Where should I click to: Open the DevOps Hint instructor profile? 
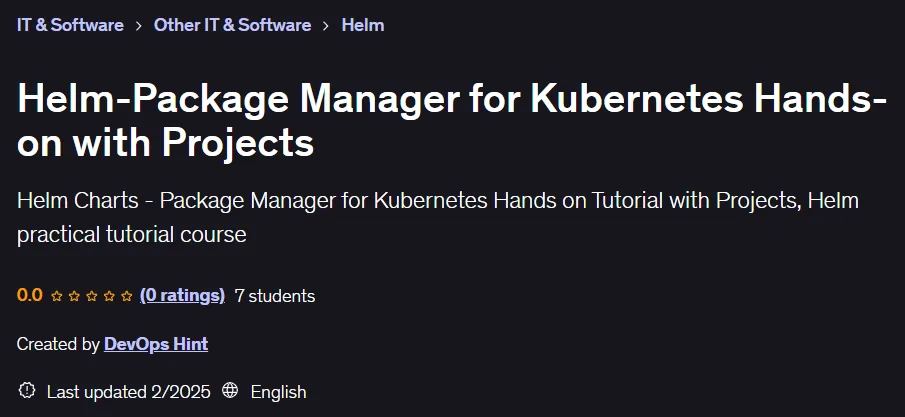tap(156, 344)
